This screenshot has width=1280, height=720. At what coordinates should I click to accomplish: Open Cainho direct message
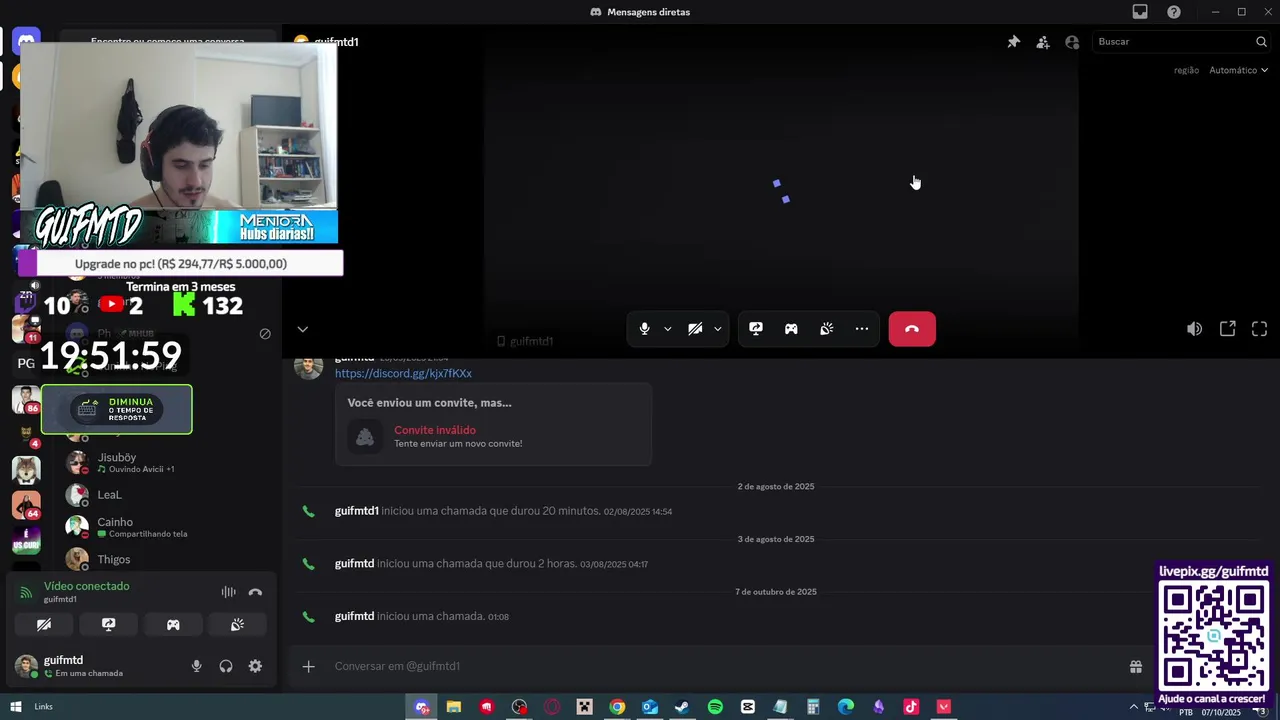[165, 527]
